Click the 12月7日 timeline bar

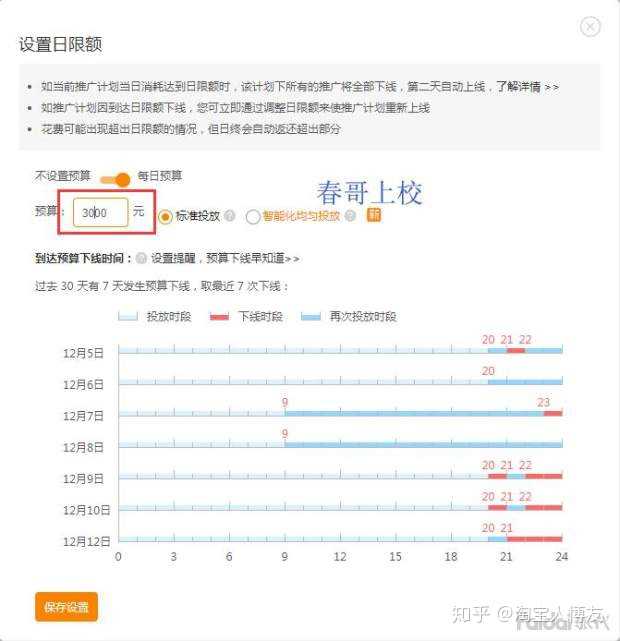point(340,414)
